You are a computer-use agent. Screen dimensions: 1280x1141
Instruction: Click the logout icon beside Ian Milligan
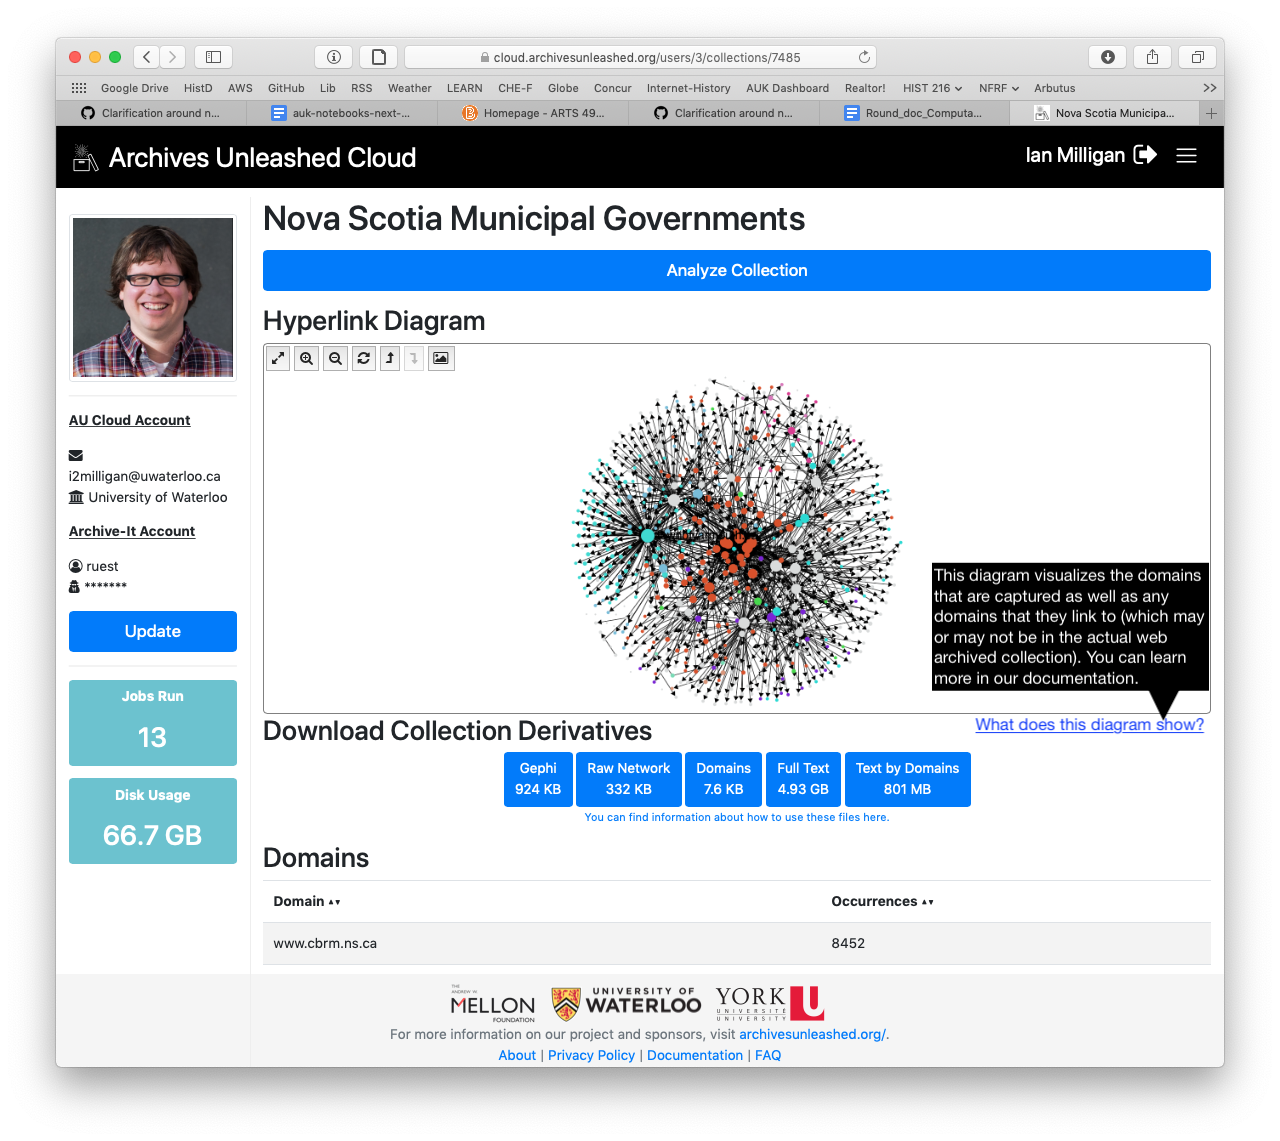[1145, 155]
